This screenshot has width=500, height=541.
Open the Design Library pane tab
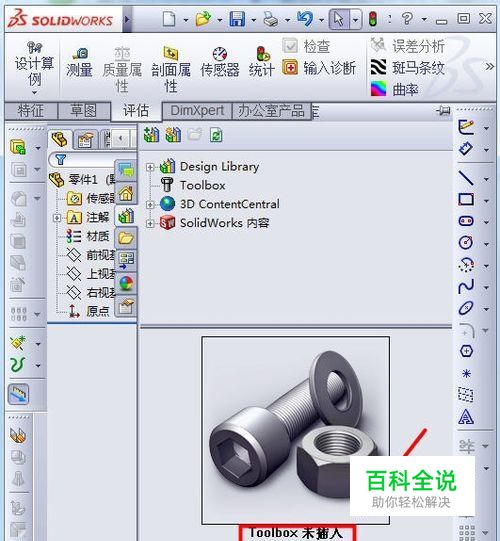126,216
